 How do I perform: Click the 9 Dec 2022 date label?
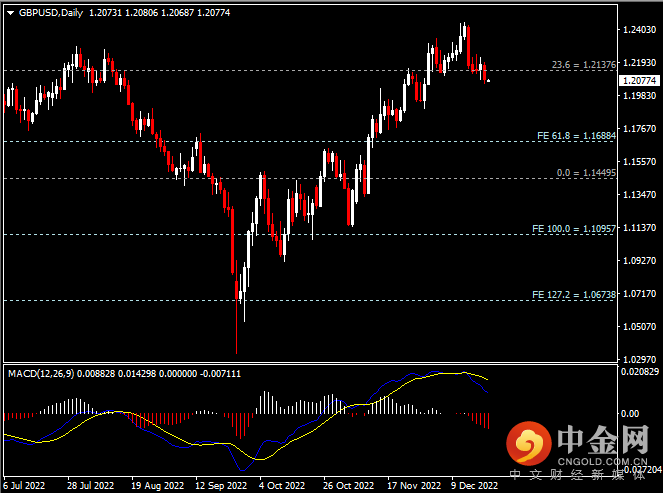pyautogui.click(x=473, y=485)
